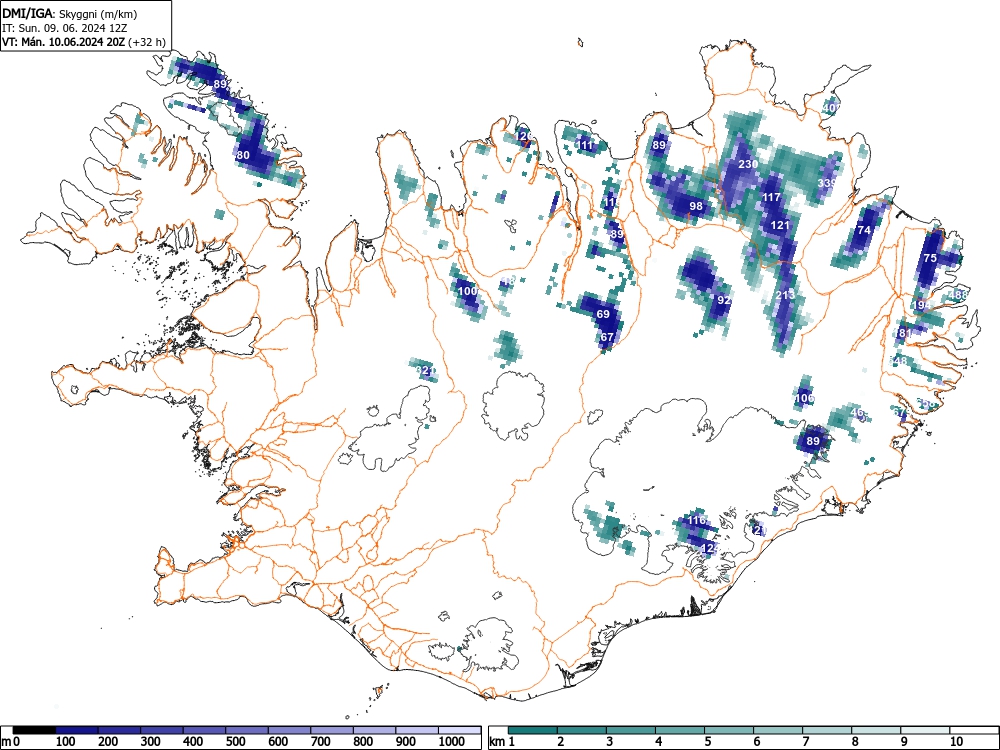Click the 'IT: Sun. 09. 06. 2024 12Z' line
The height and width of the screenshot is (750, 1000).
click(62, 28)
